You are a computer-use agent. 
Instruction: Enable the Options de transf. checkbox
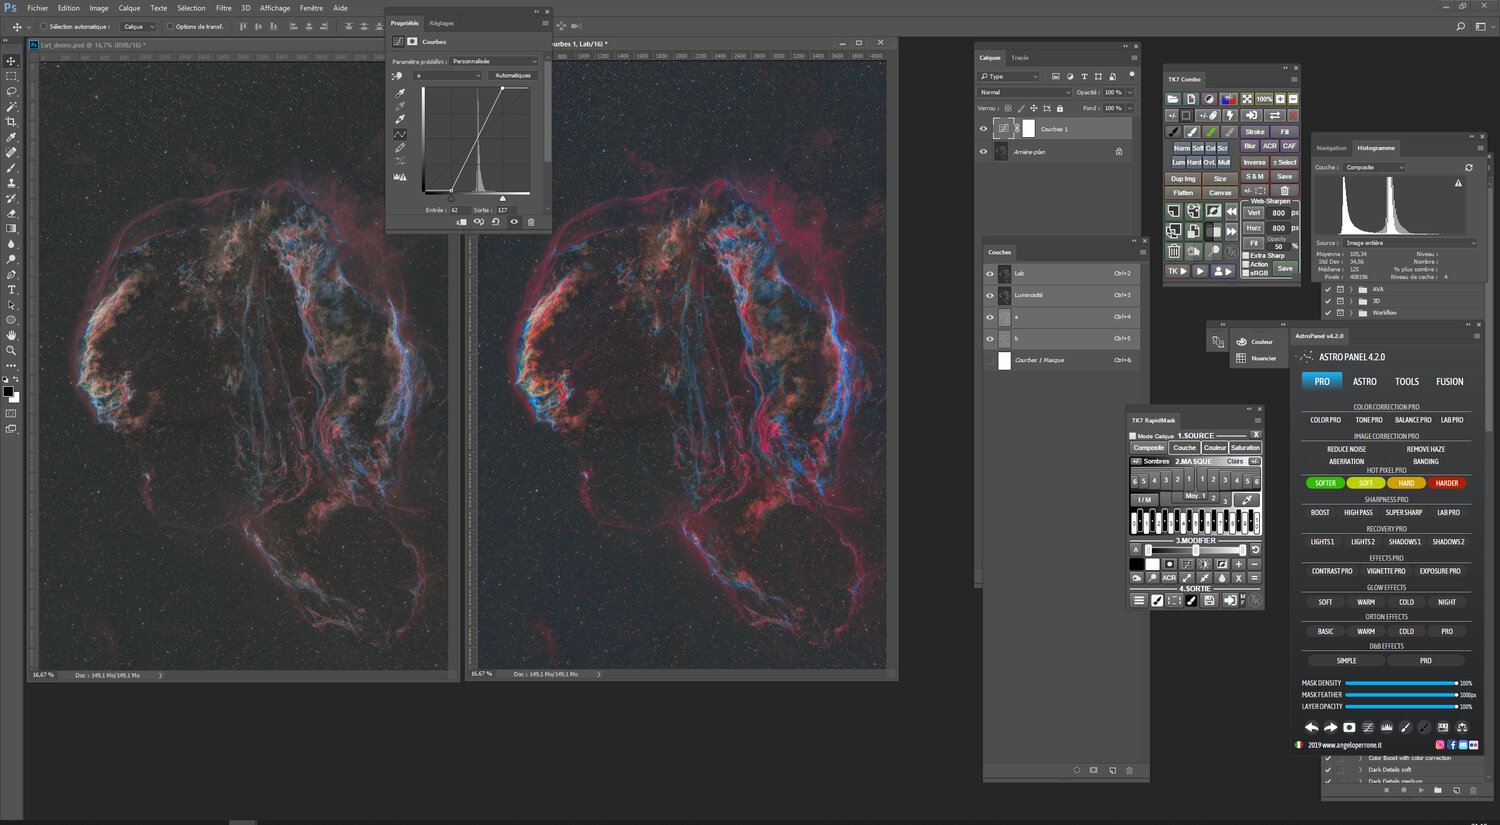pyautogui.click(x=170, y=27)
